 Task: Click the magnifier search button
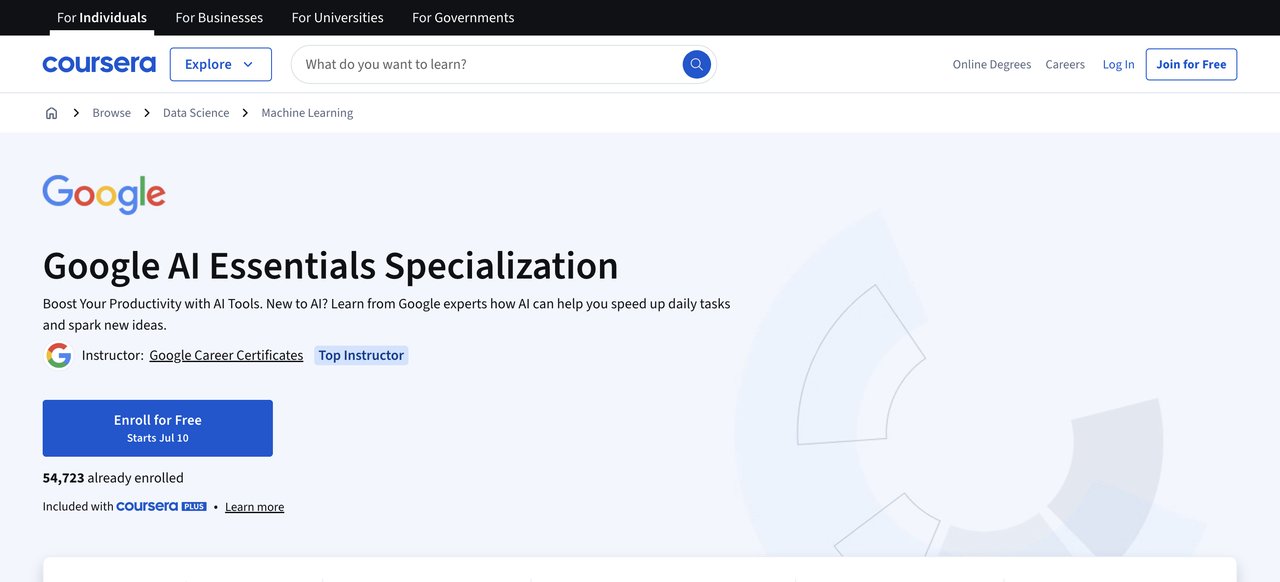(x=697, y=64)
